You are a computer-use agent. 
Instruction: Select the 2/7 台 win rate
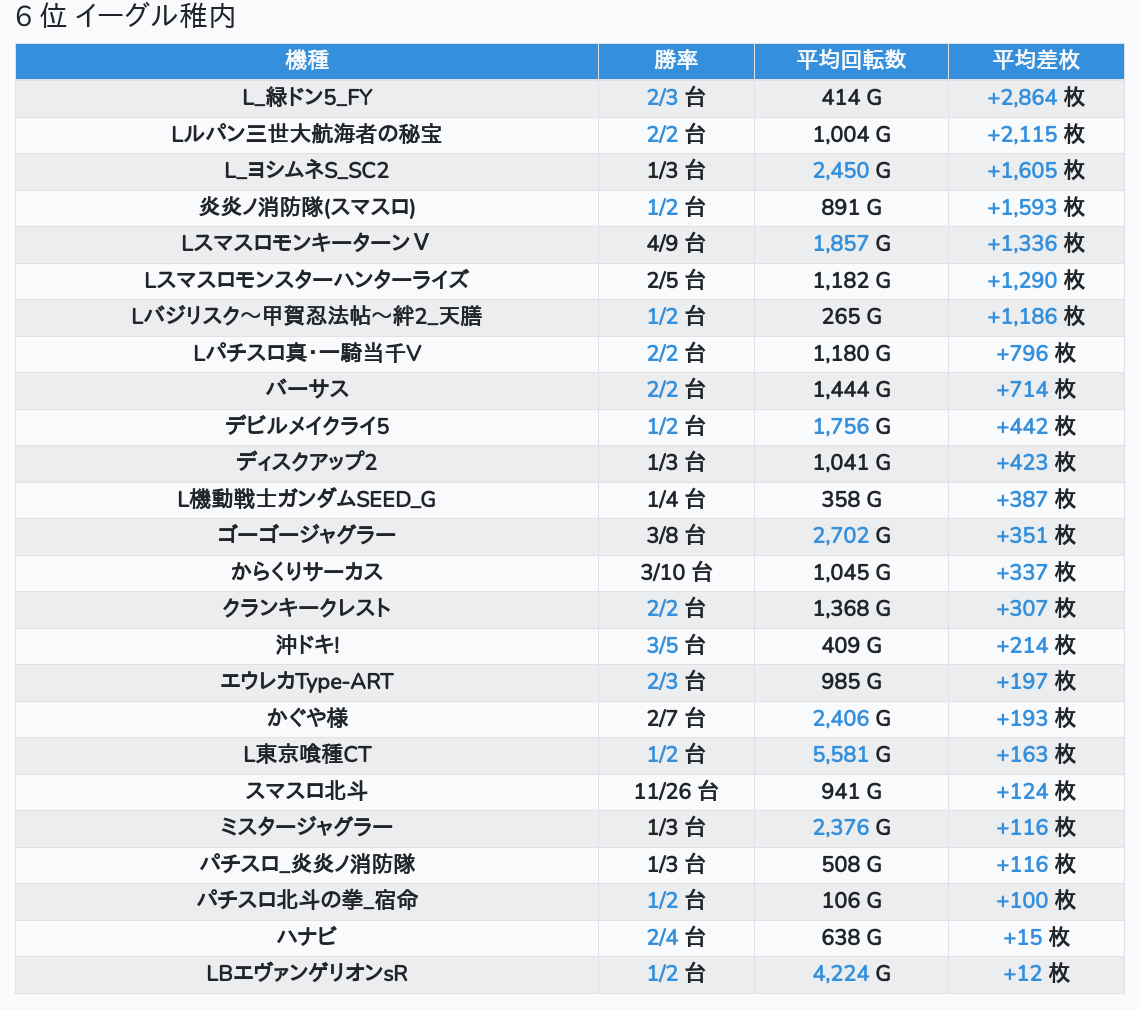click(x=676, y=718)
